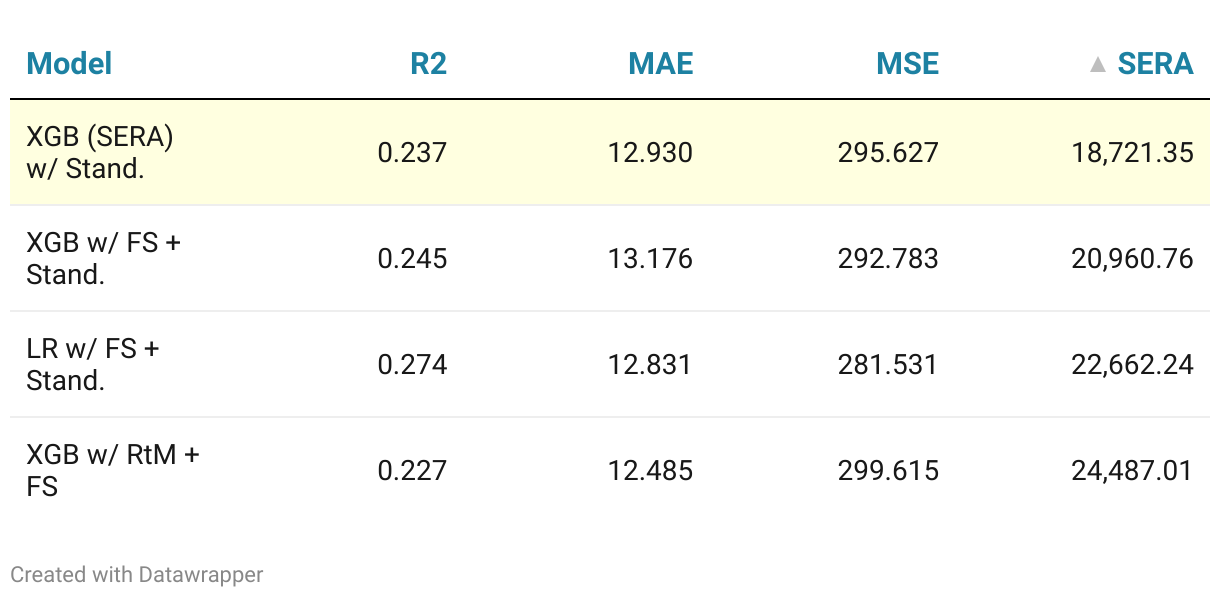
Task: Sort by the MAE column header
Action: pyautogui.click(x=660, y=64)
